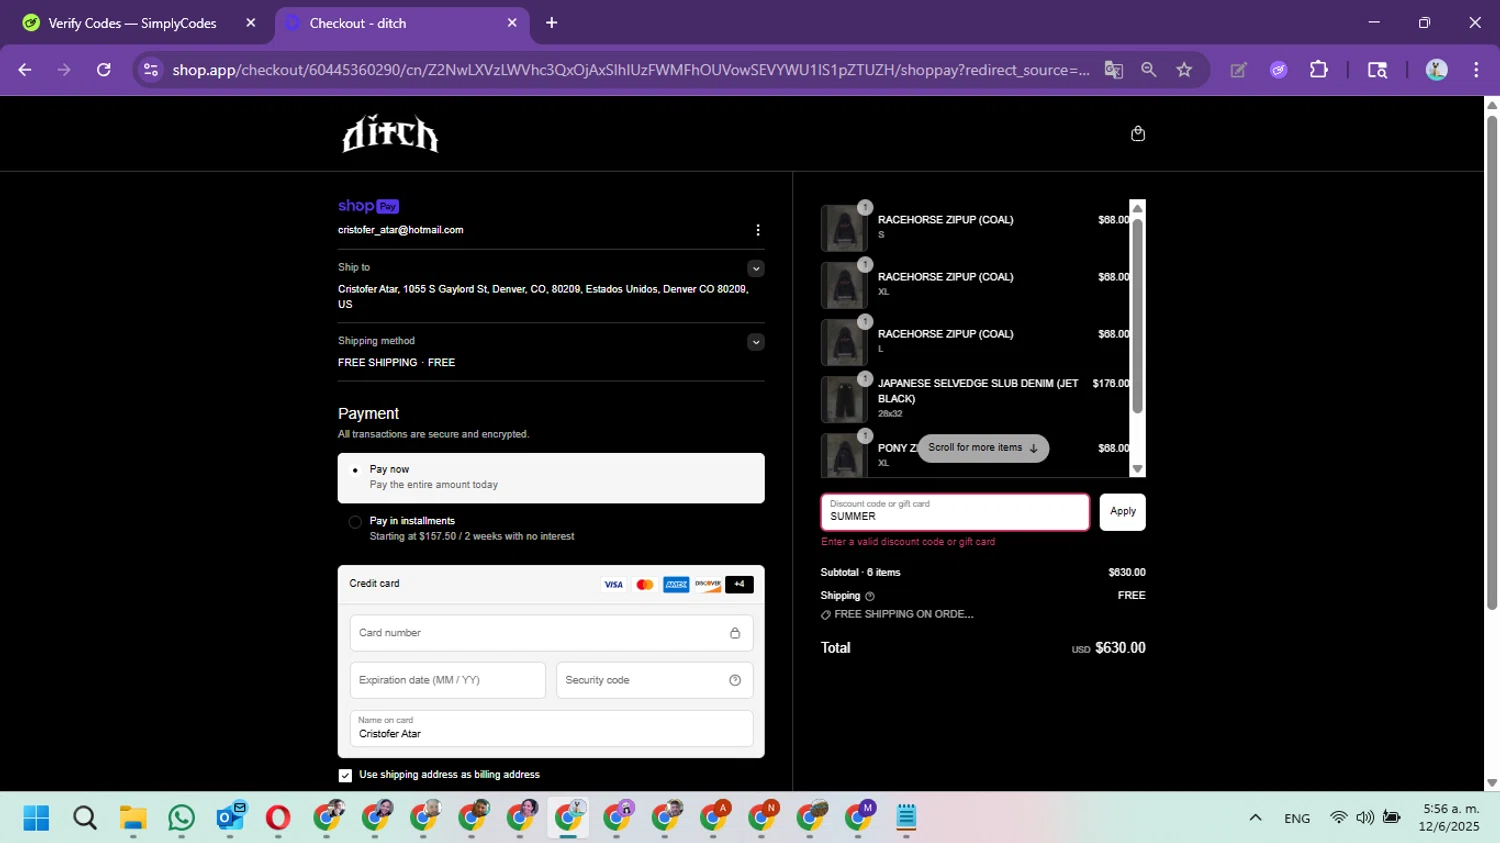Click the scroll down arrow of item list
This screenshot has height=843, width=1500.
tap(1137, 469)
